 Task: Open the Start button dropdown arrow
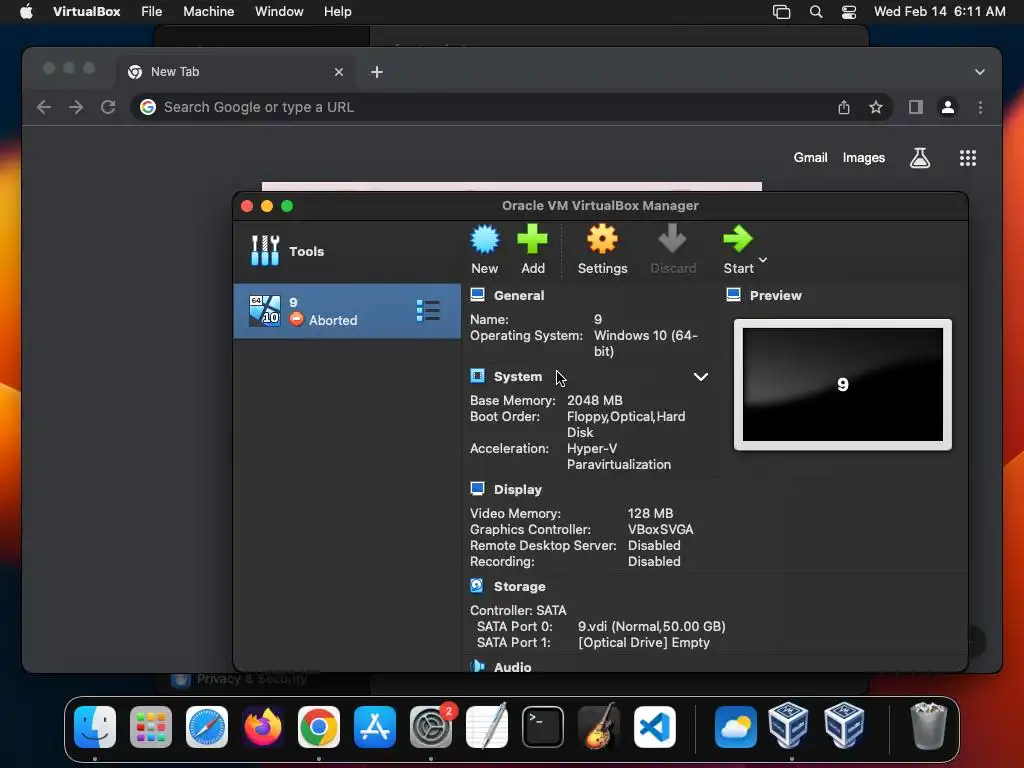tap(763, 260)
